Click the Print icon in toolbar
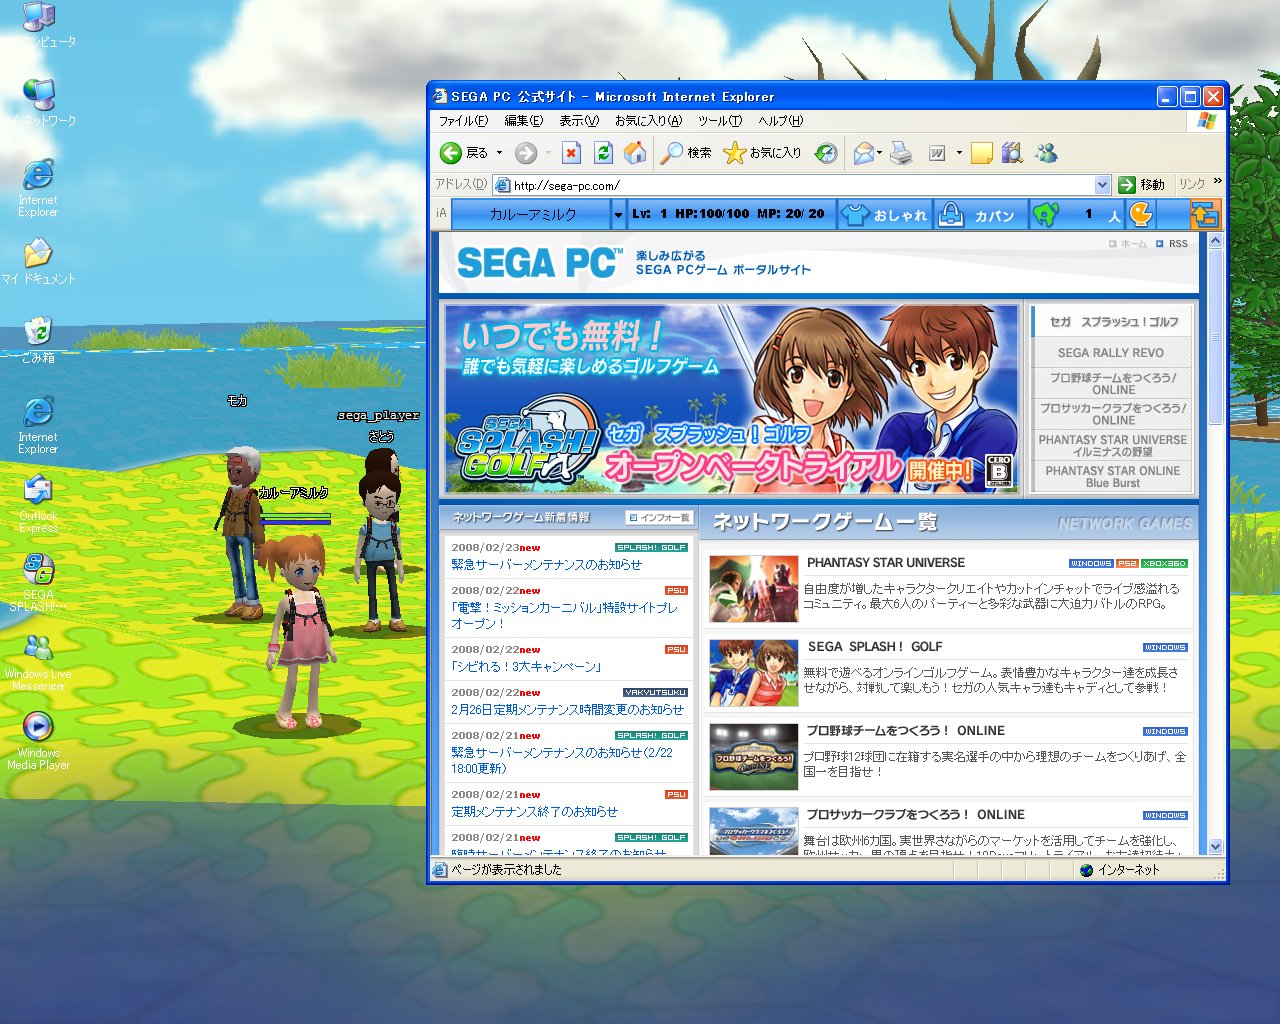Image resolution: width=1280 pixels, height=1024 pixels. coord(901,153)
